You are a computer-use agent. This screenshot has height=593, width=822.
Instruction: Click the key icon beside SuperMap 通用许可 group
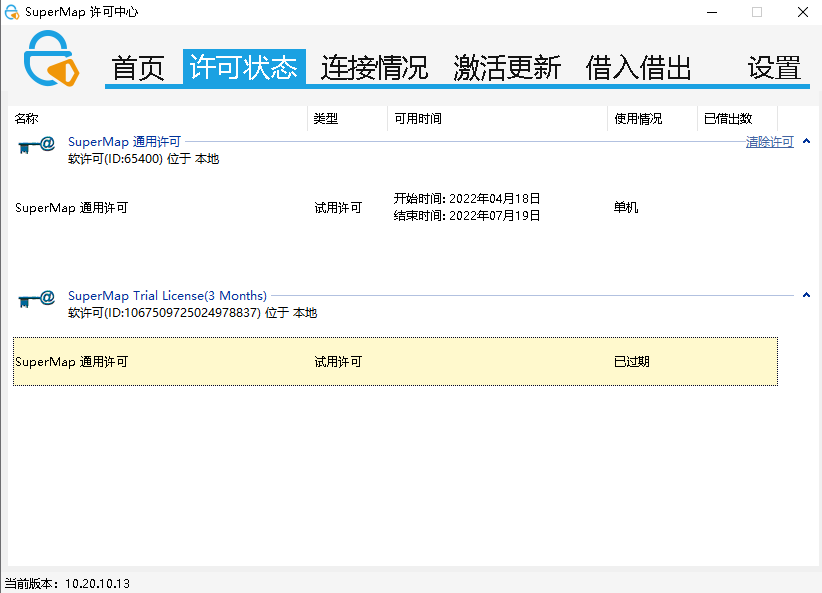36,145
